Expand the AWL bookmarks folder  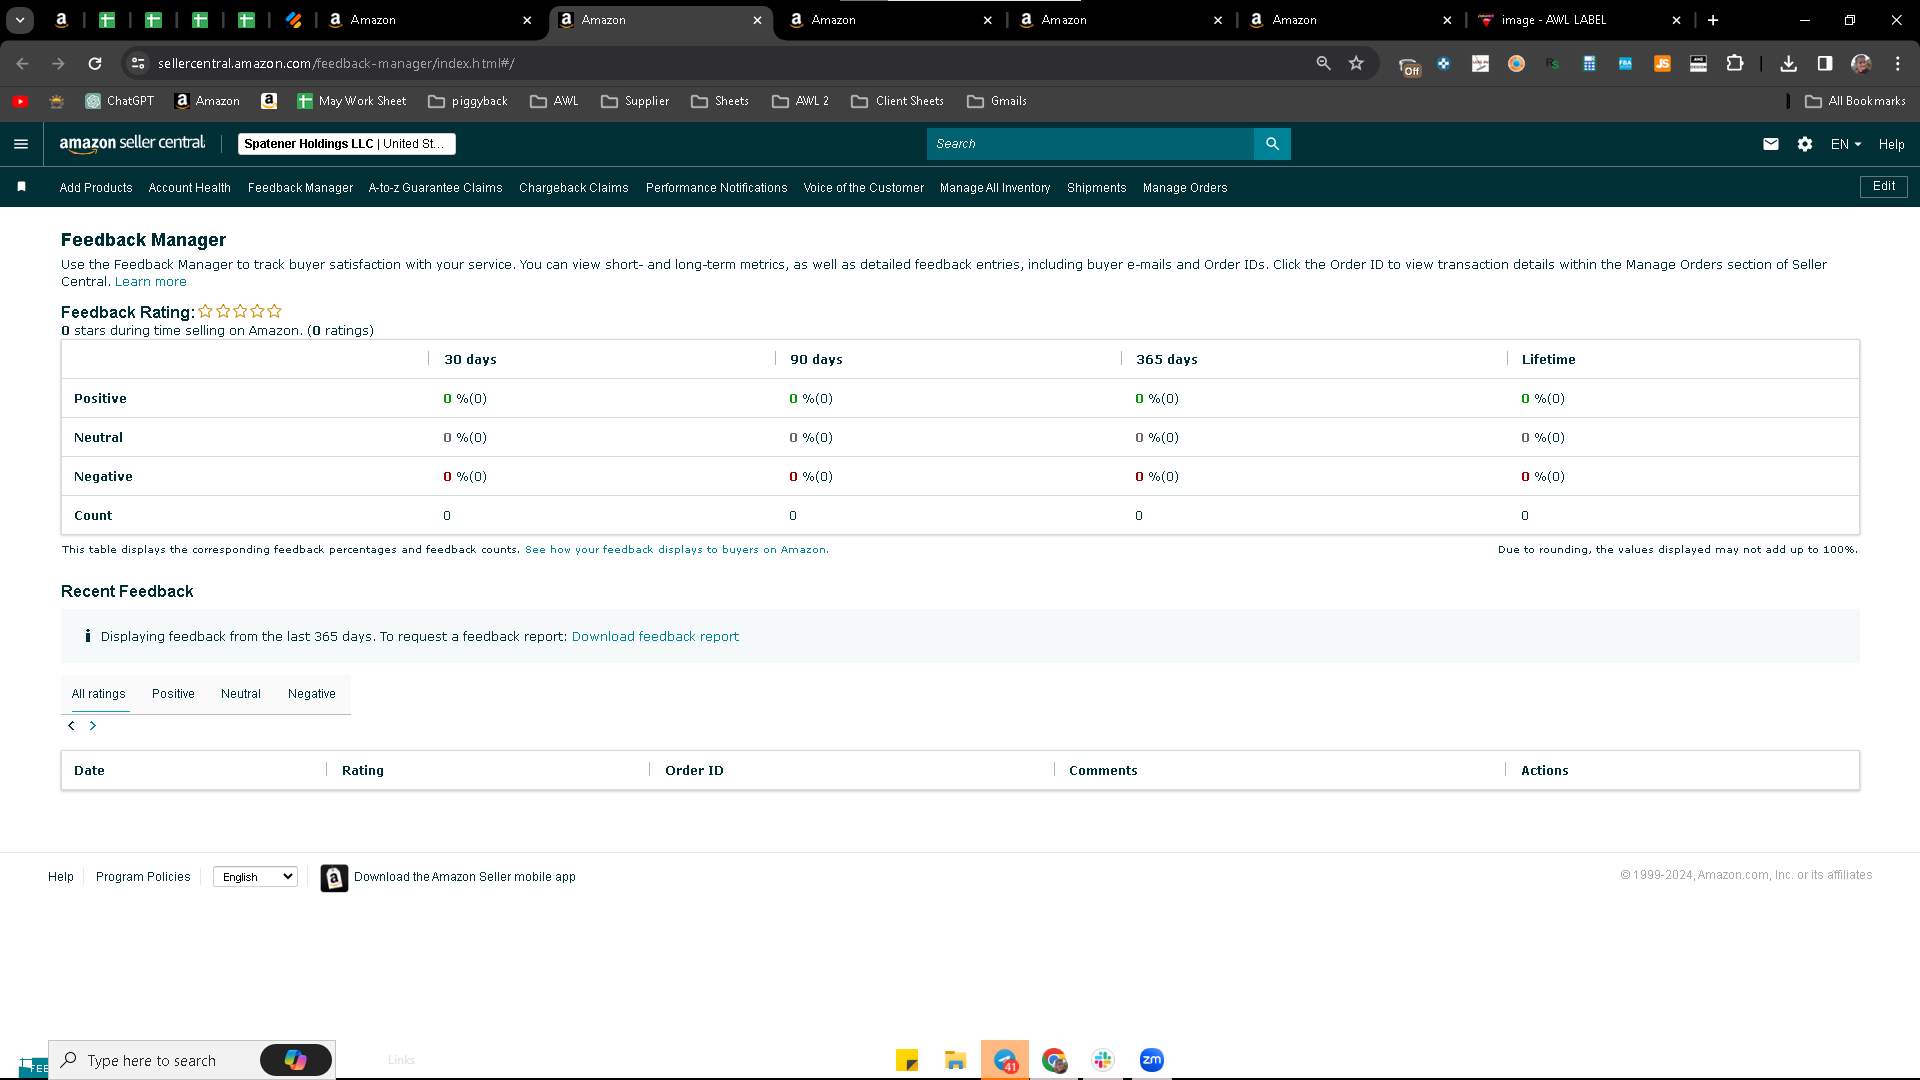(555, 101)
